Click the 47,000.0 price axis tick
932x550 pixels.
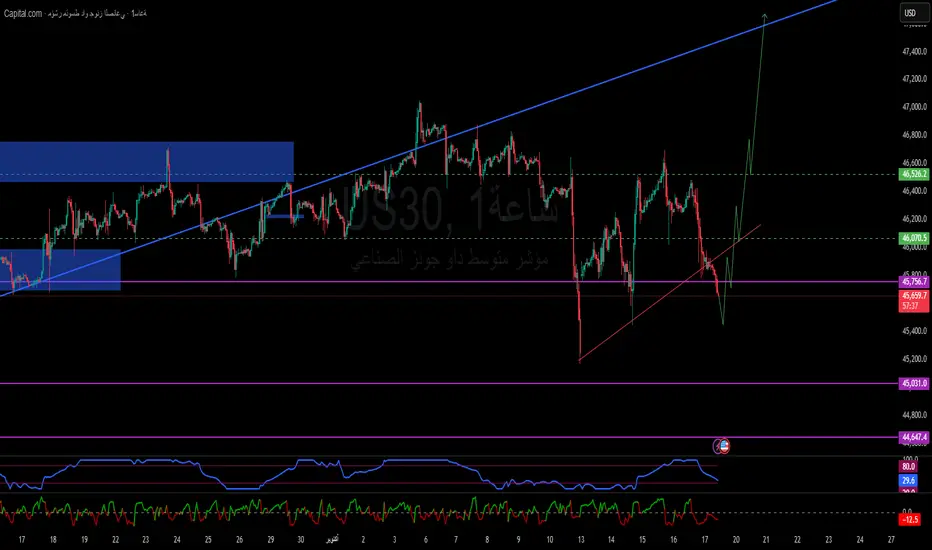click(x=914, y=107)
